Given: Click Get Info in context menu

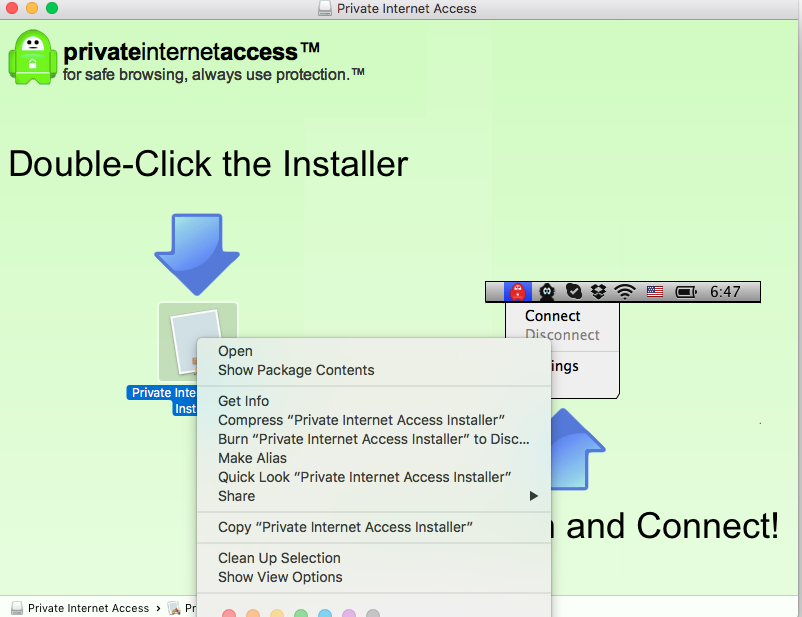Looking at the screenshot, I should click(374, 401).
